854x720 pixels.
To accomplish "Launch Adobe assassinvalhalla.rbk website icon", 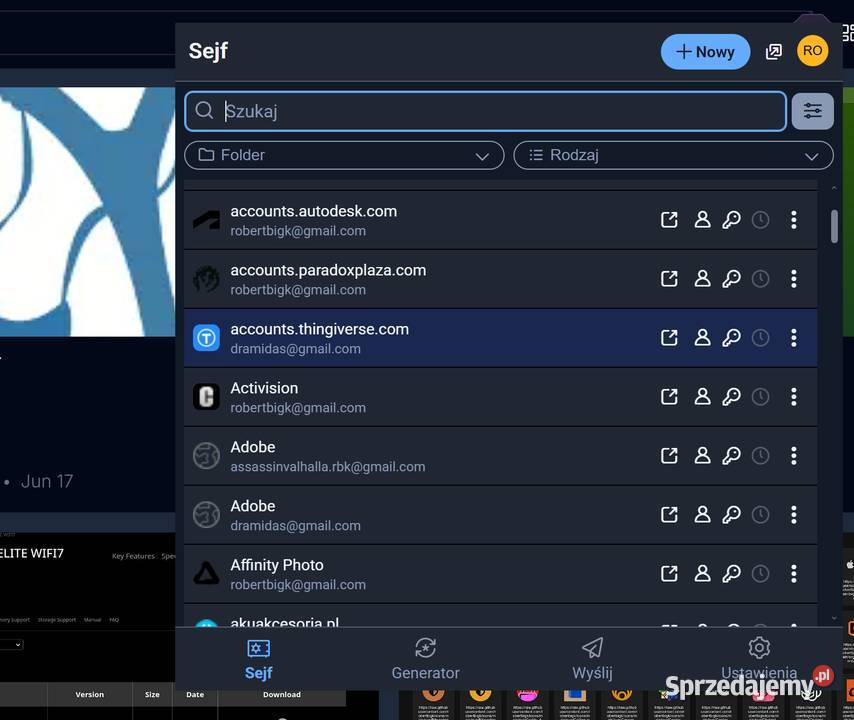I will click(x=669, y=455).
